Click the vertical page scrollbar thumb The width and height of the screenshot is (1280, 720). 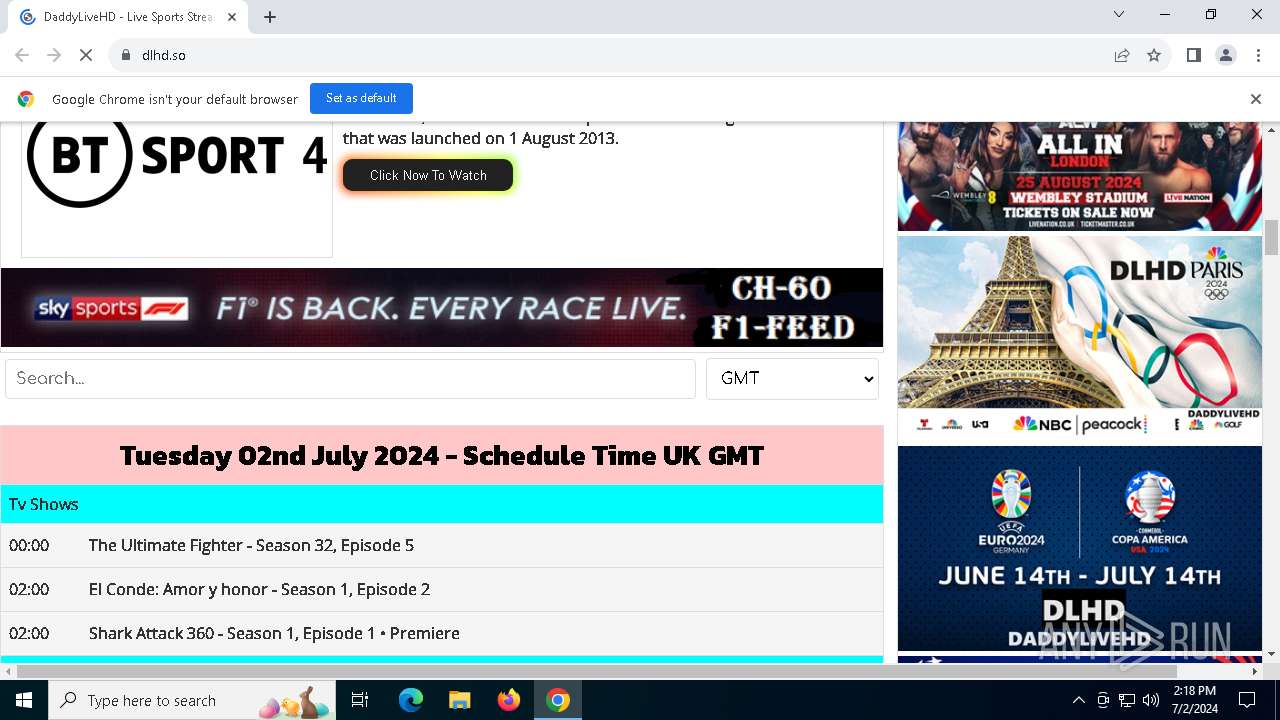pos(1271,237)
